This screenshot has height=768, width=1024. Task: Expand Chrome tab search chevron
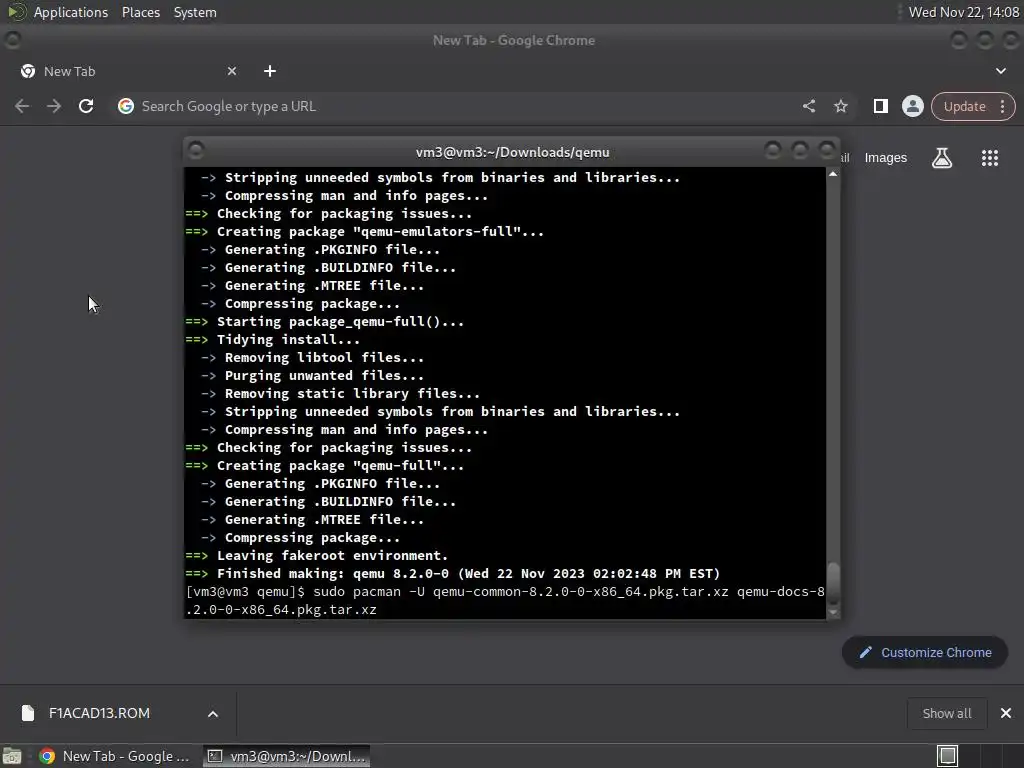click(1000, 71)
